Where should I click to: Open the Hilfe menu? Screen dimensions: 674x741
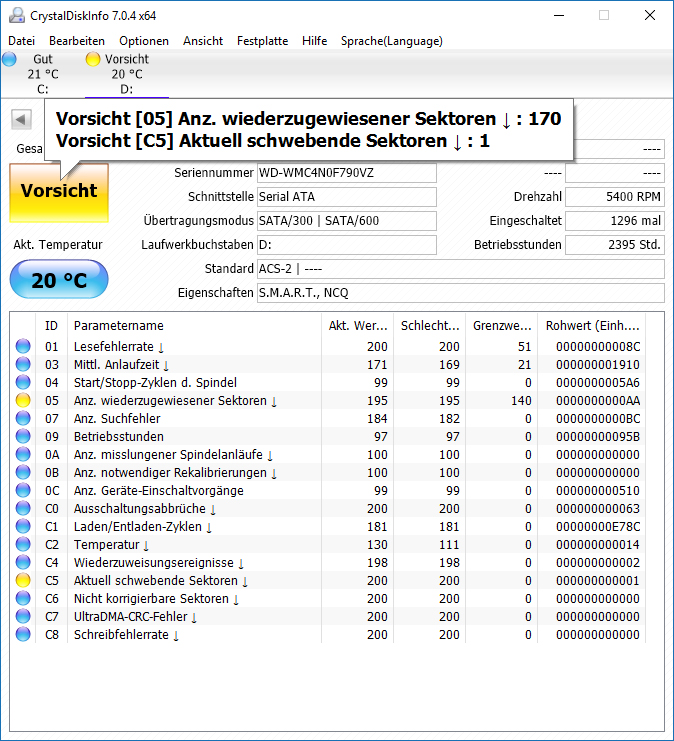pos(314,41)
